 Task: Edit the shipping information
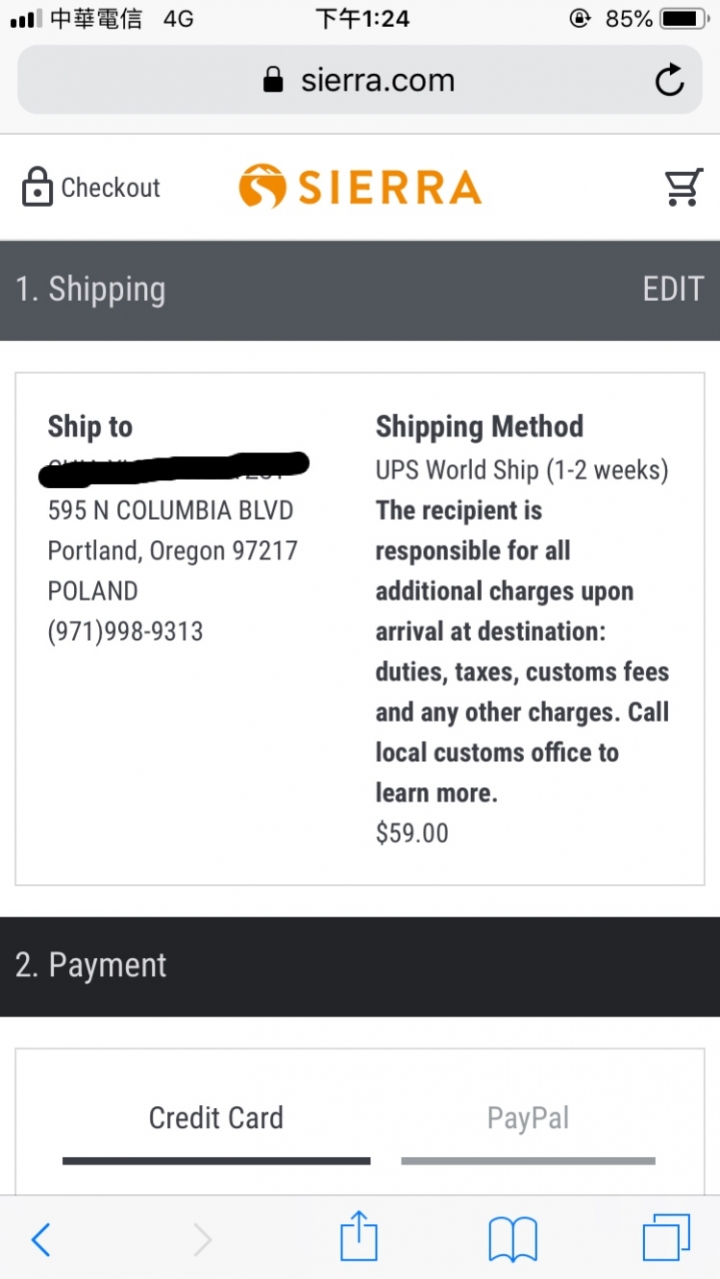(673, 290)
